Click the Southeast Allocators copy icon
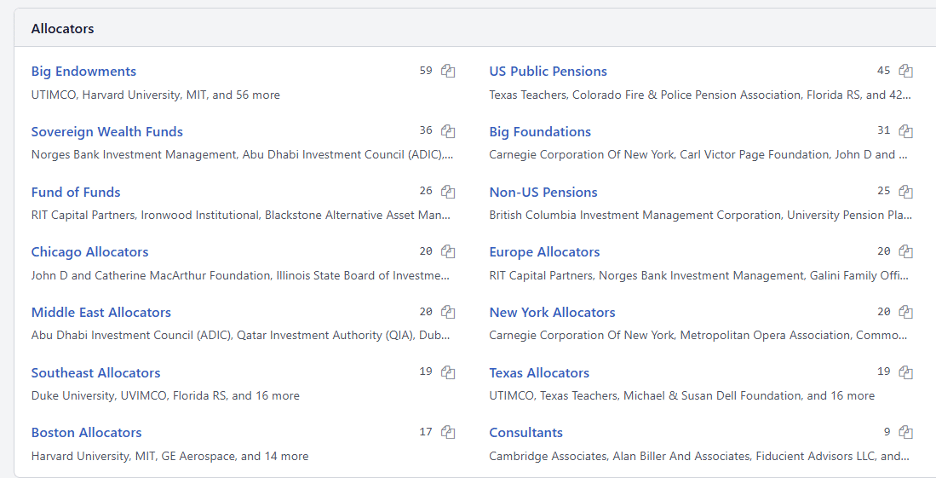The height and width of the screenshot is (478, 936). pyautogui.click(x=448, y=372)
